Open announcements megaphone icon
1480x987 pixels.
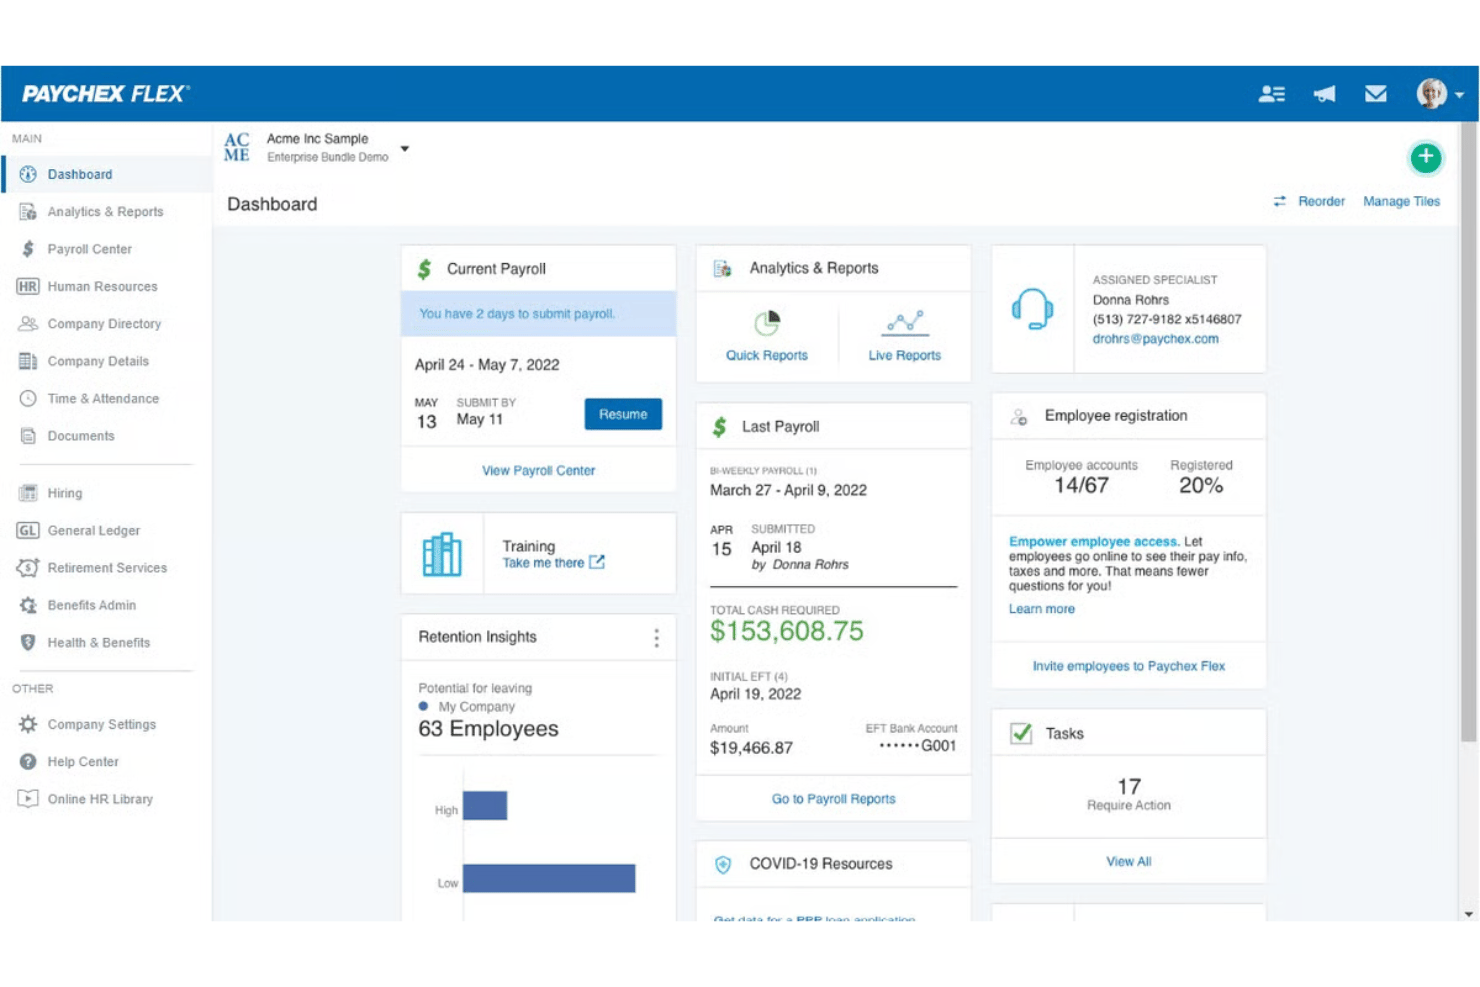(1324, 94)
